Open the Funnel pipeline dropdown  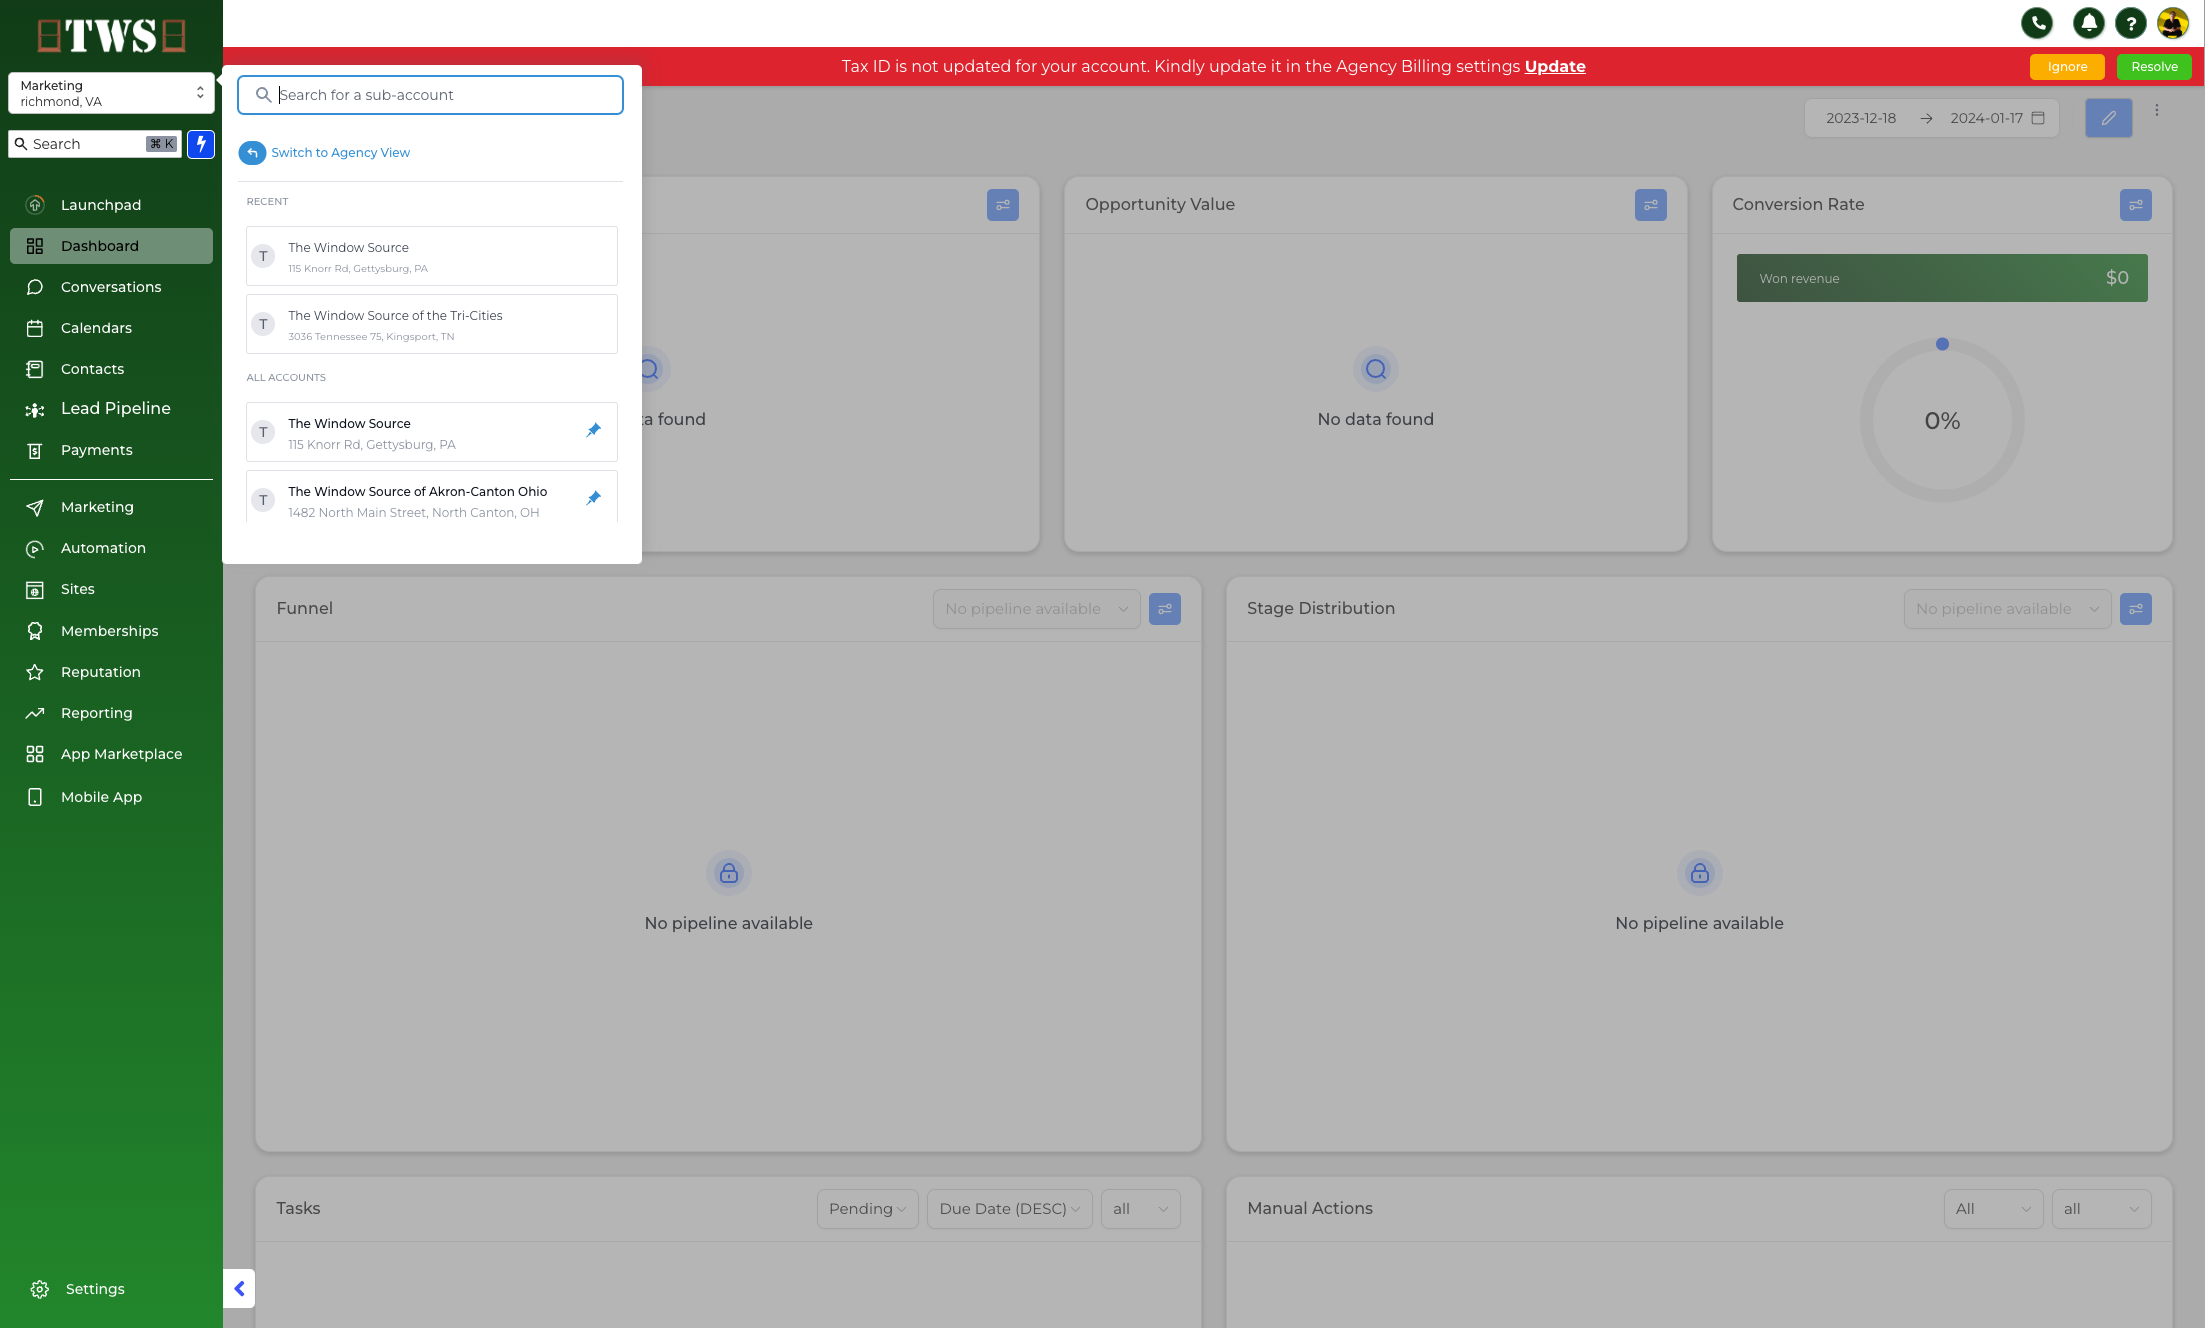pyautogui.click(x=1036, y=609)
